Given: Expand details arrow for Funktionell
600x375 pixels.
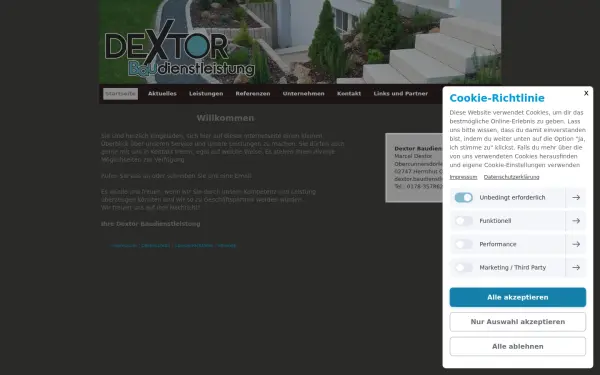Looking at the screenshot, I should pyautogui.click(x=576, y=221).
